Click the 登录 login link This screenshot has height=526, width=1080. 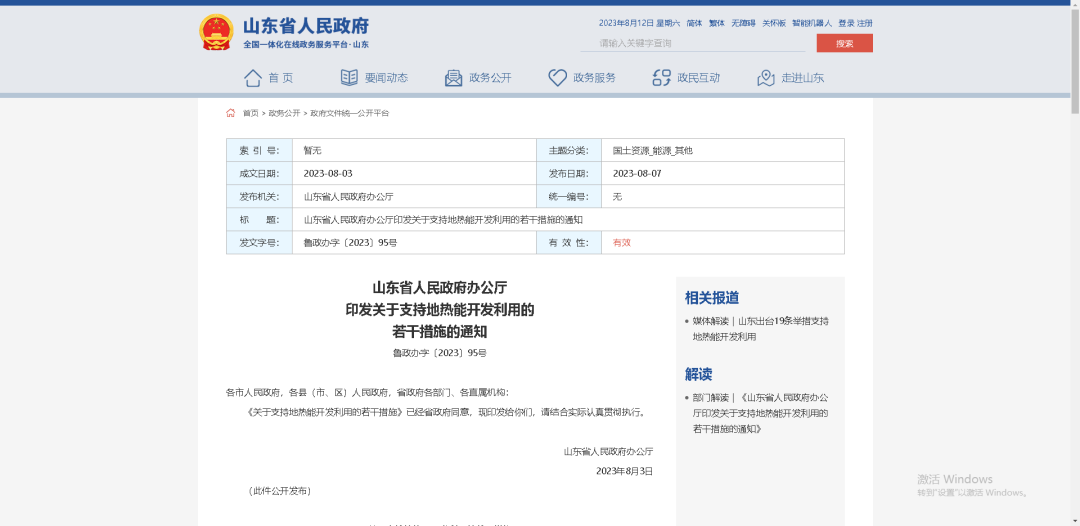846,23
